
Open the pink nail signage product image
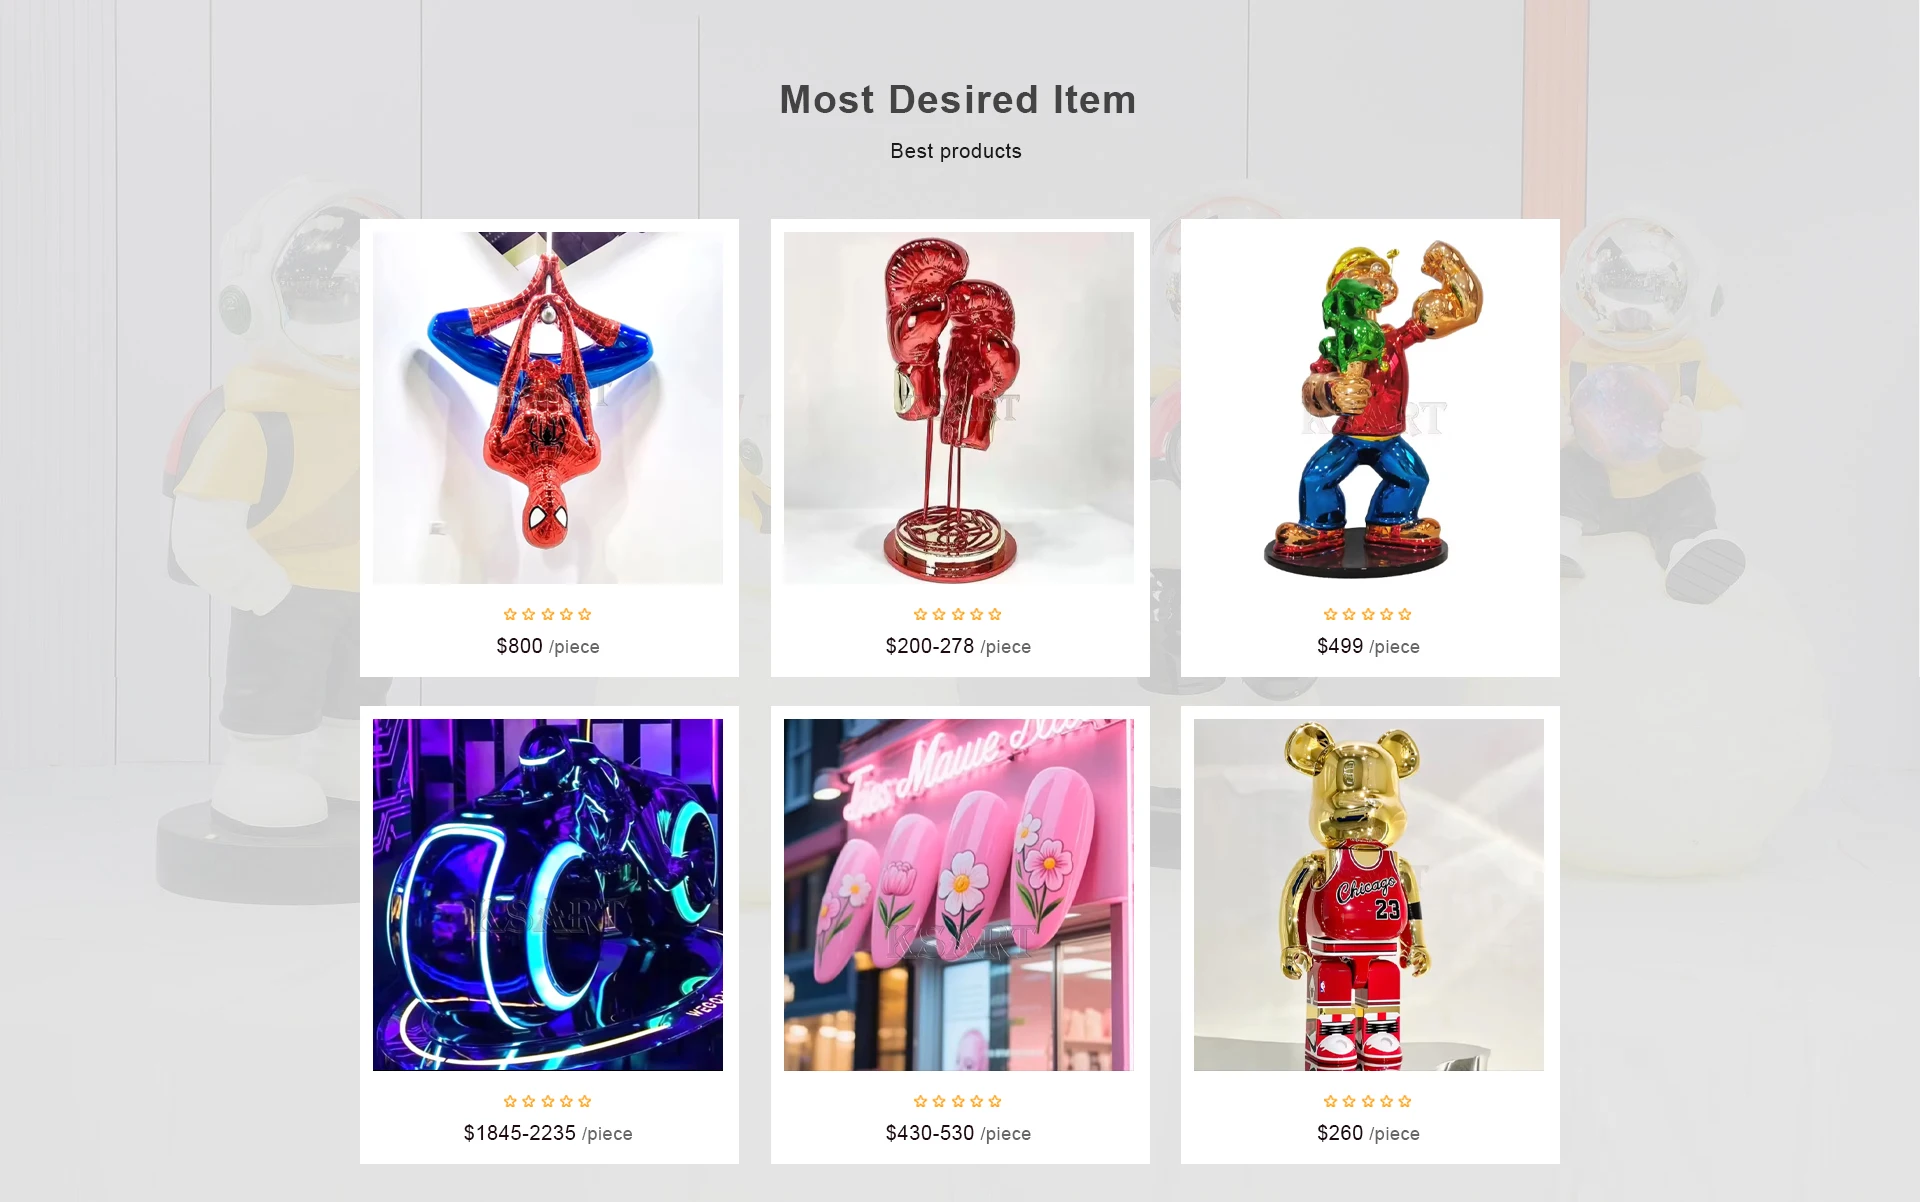pos(958,895)
